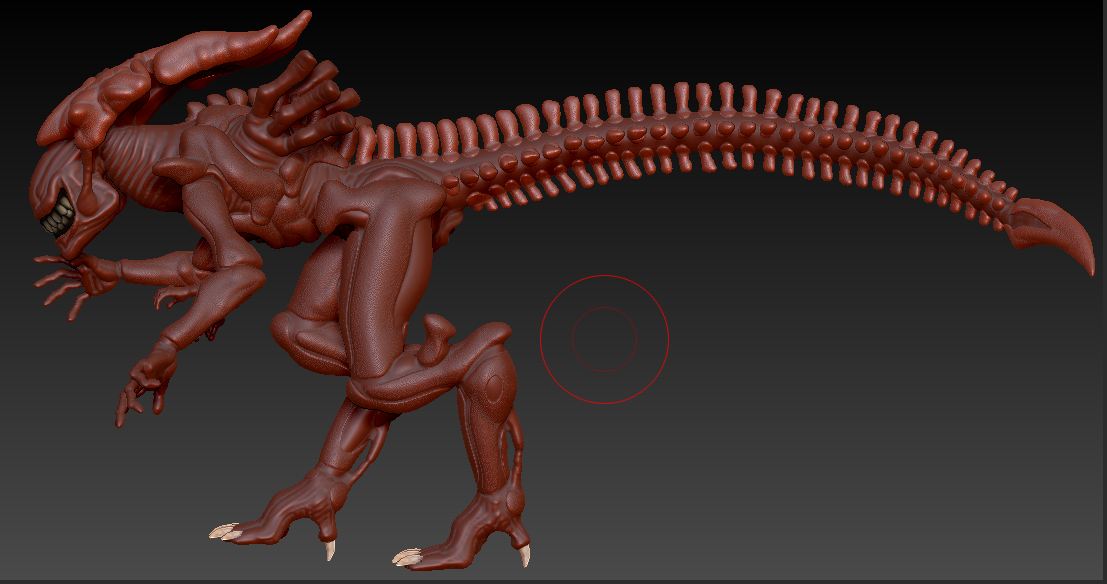Click the oval detail on the rear shin
1107x584 pixels.
pyautogui.click(x=494, y=388)
